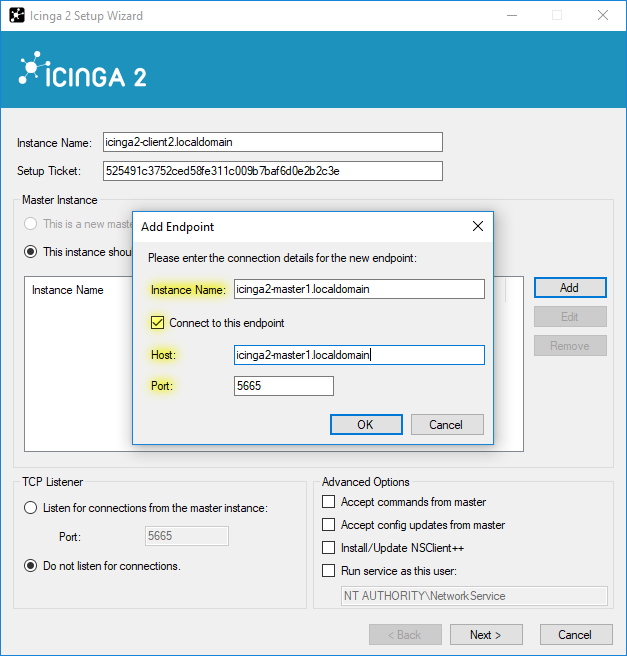Click the NT AUTHORITY\NetworkService user field

(x=474, y=596)
